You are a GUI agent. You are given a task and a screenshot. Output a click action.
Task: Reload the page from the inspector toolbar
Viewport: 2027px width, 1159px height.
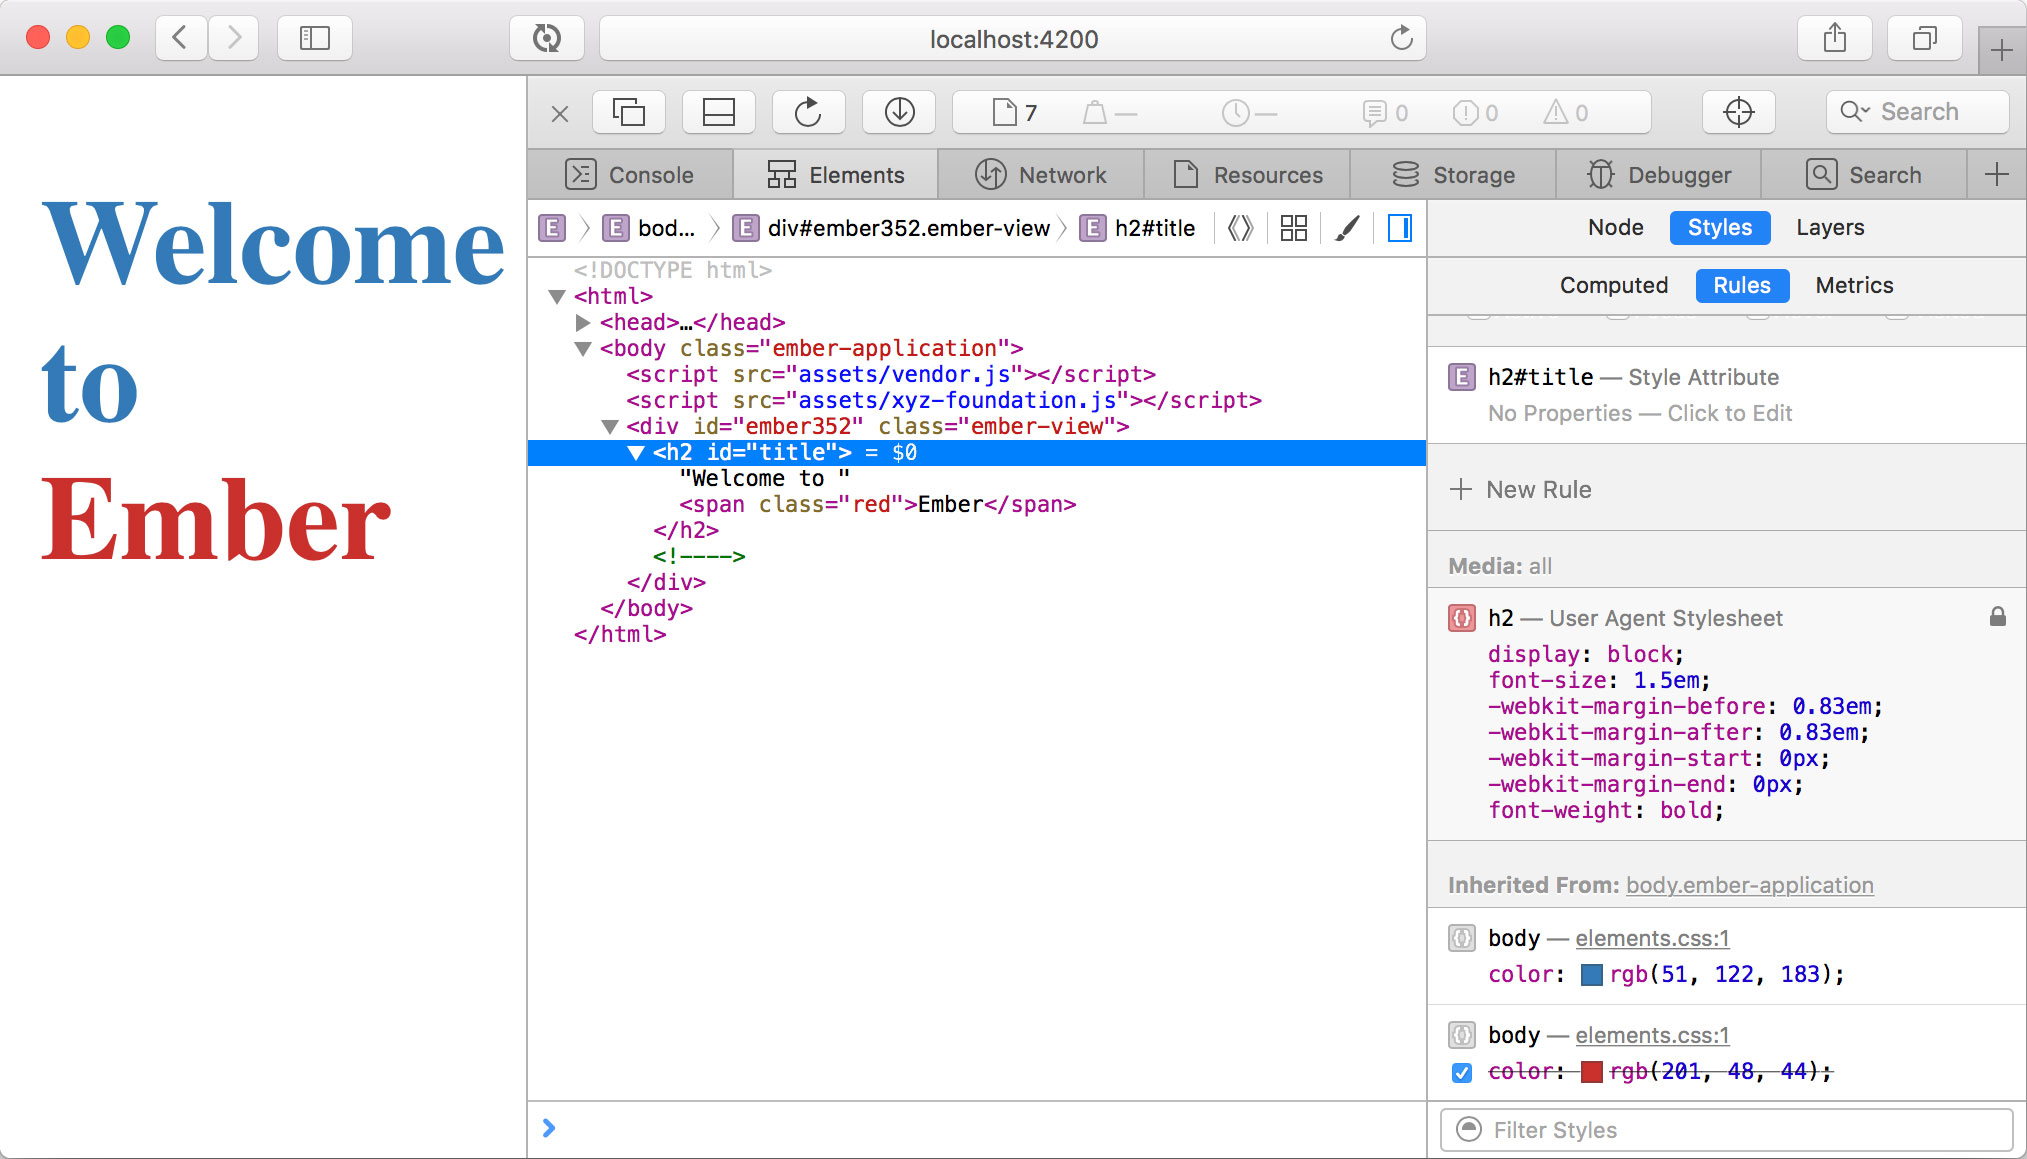pyautogui.click(x=808, y=112)
